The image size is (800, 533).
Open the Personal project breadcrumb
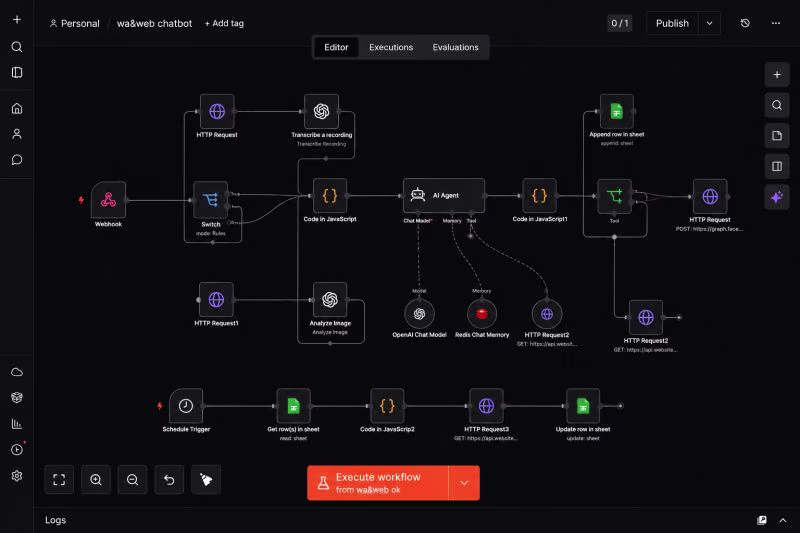tap(74, 23)
